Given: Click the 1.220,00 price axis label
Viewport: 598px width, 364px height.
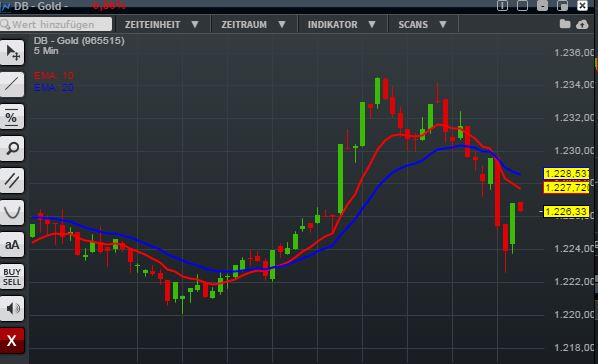Looking at the screenshot, I should pyautogui.click(x=574, y=315).
